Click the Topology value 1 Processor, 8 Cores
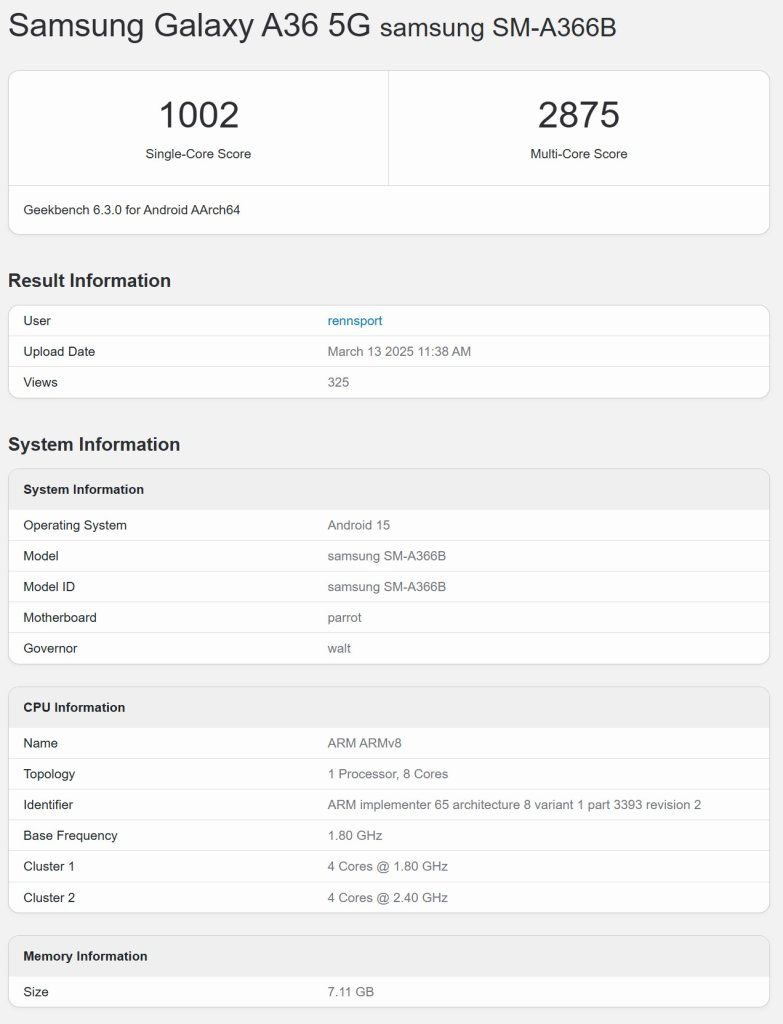 [387, 775]
